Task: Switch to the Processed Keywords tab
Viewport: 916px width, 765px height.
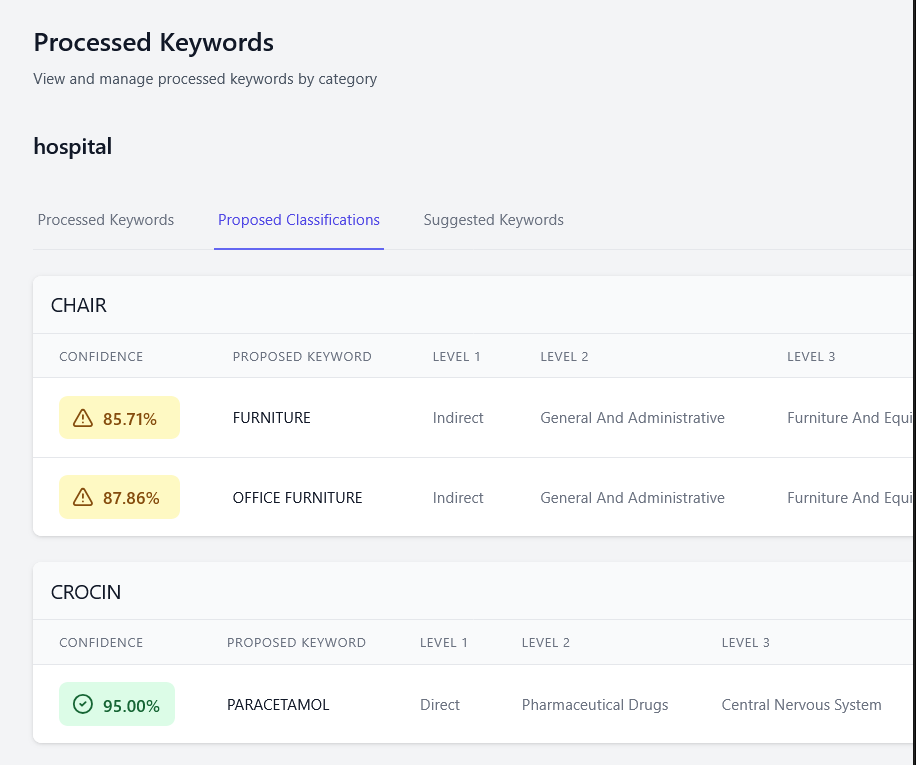Action: (x=106, y=220)
